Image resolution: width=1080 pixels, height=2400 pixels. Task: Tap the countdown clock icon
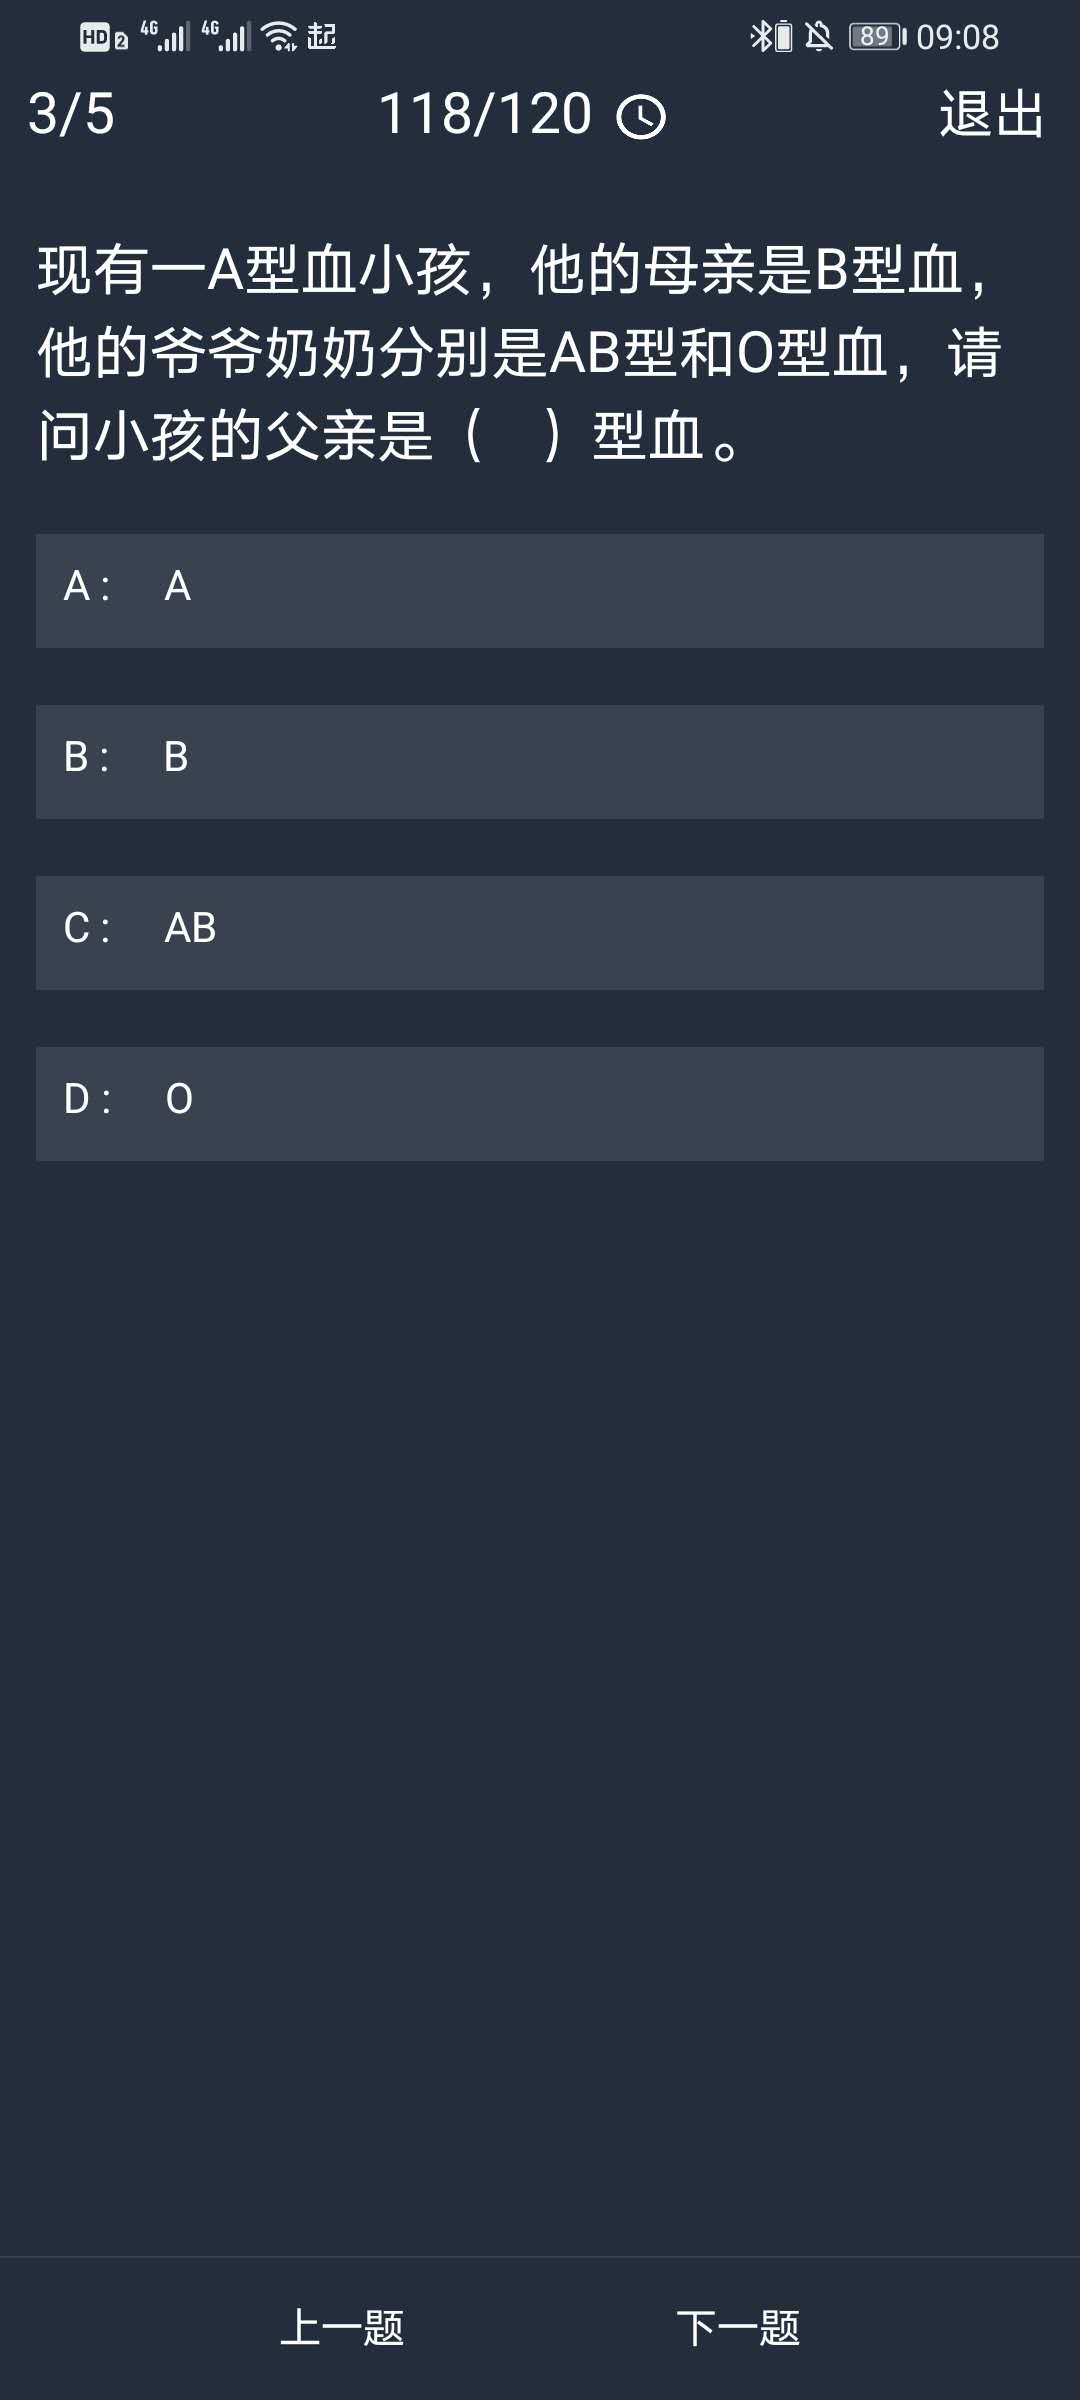pyautogui.click(x=641, y=117)
